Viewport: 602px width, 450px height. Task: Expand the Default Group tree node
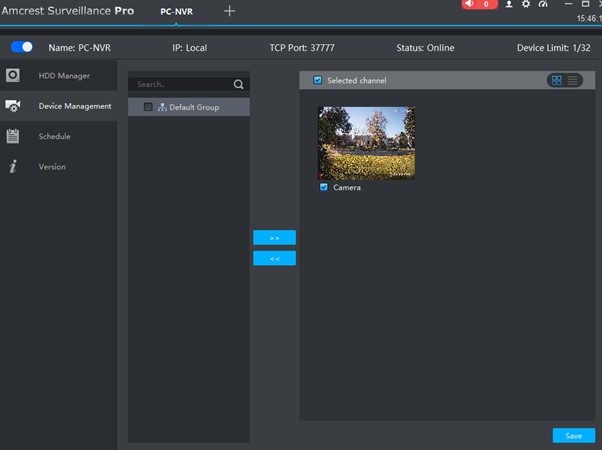(162, 107)
